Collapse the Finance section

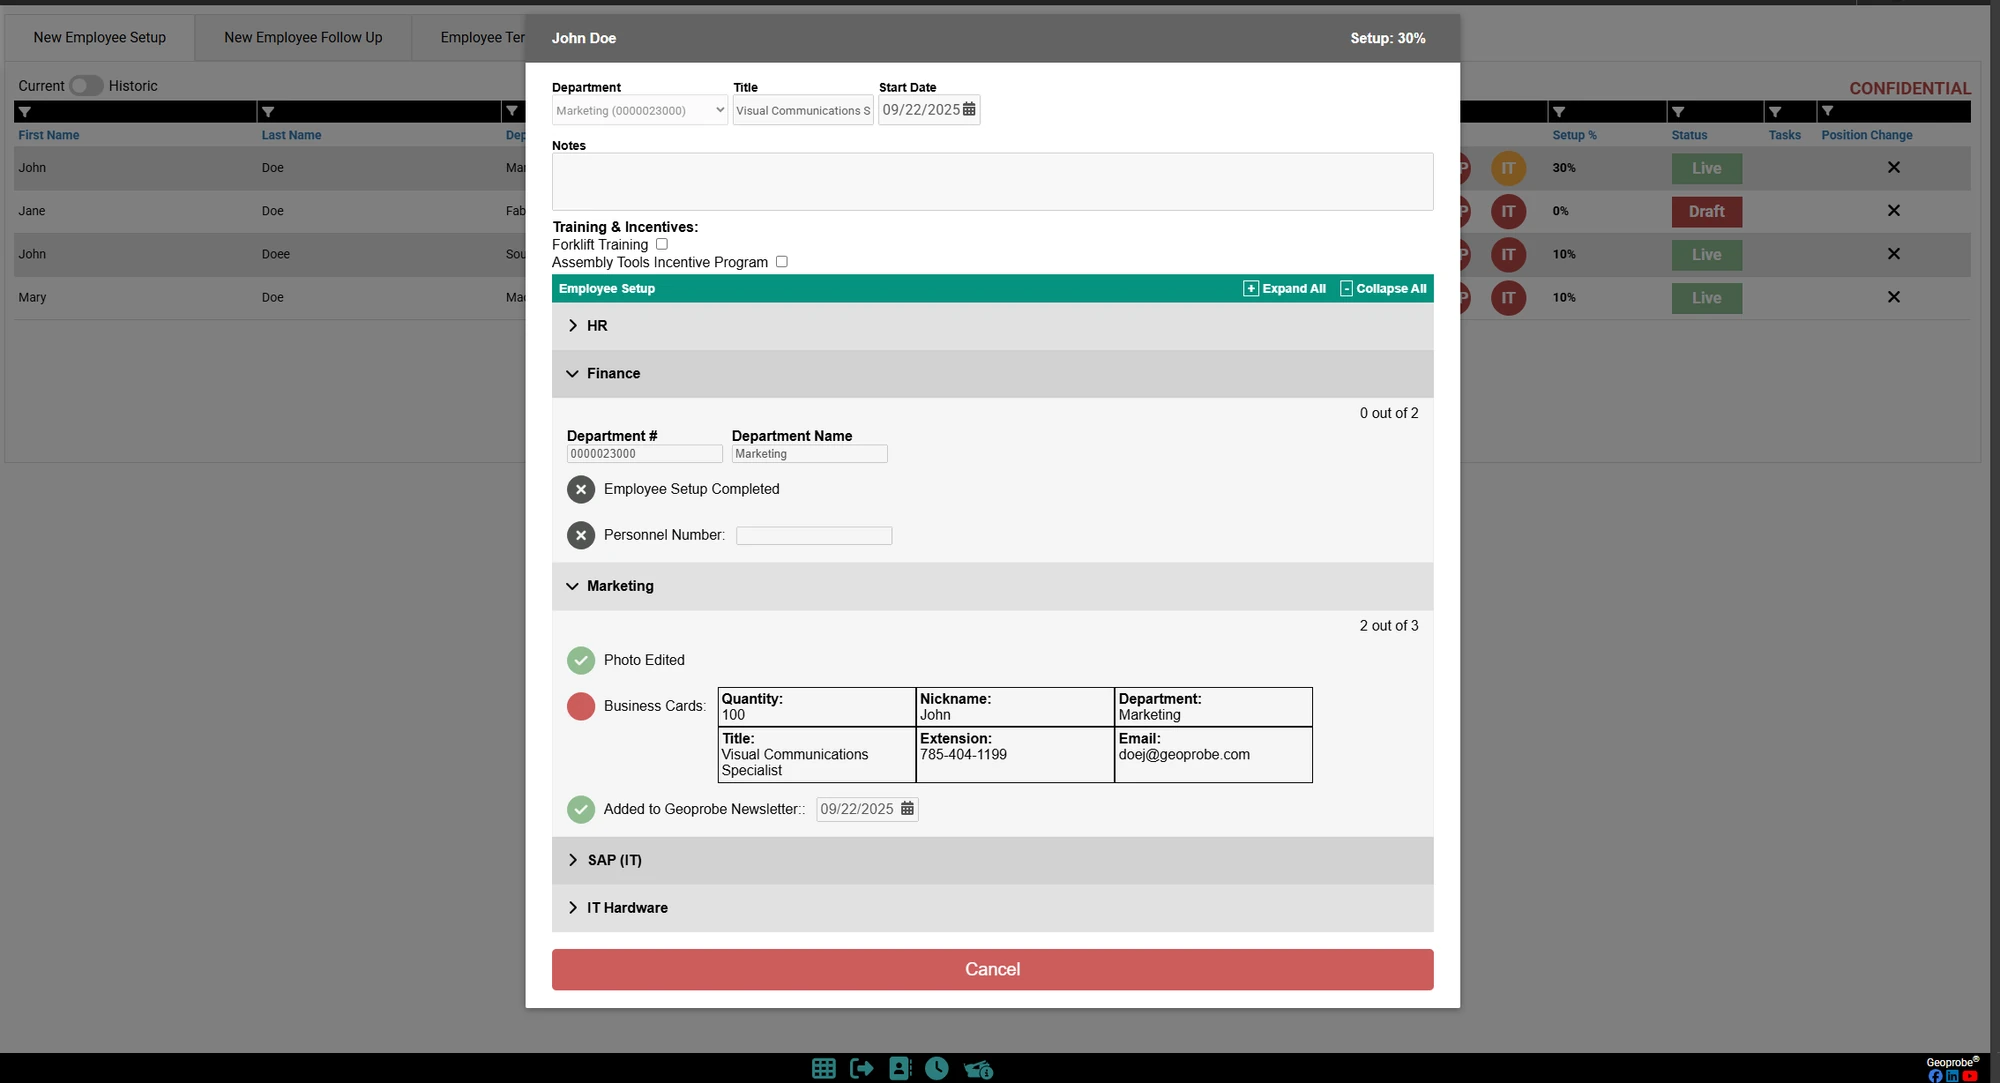(x=992, y=374)
